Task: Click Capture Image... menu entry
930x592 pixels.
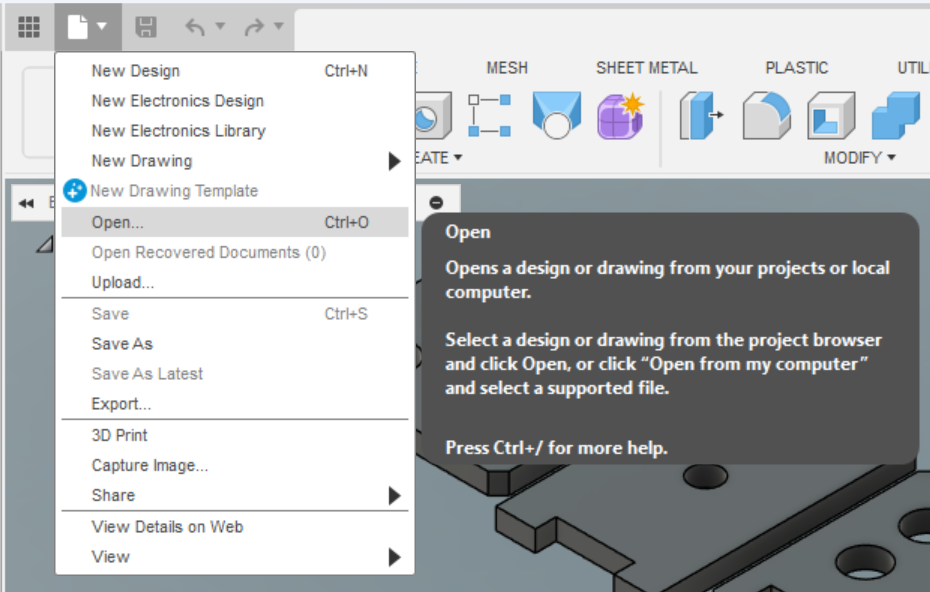Action: pyautogui.click(x=150, y=465)
